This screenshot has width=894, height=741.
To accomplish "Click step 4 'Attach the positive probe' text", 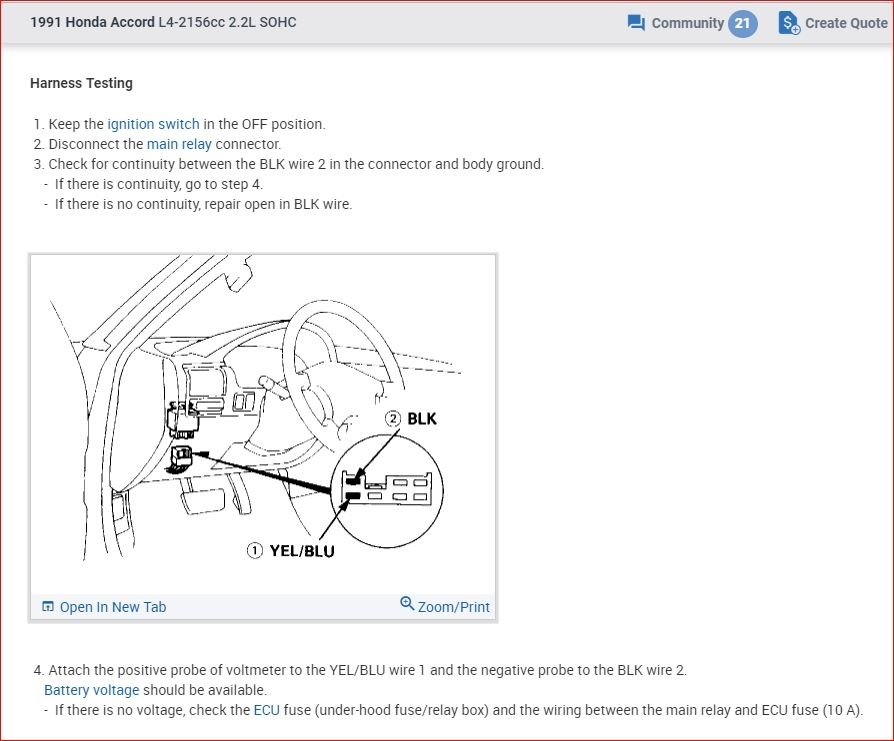I will tap(367, 670).
